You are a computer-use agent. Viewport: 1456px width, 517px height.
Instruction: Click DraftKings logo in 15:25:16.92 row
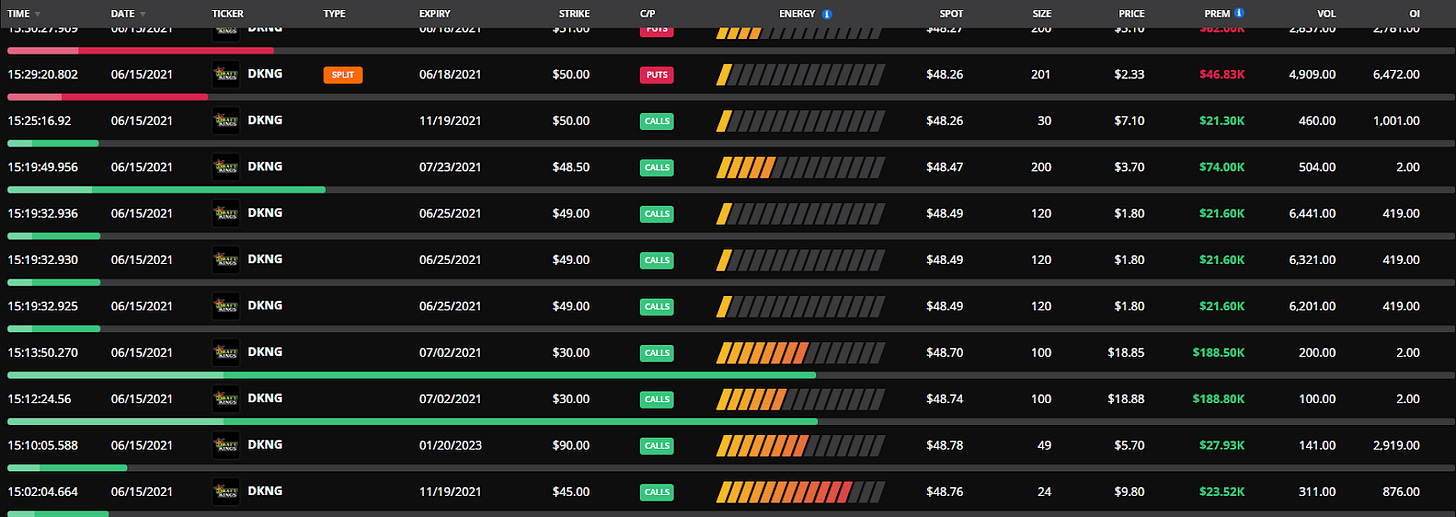point(226,121)
